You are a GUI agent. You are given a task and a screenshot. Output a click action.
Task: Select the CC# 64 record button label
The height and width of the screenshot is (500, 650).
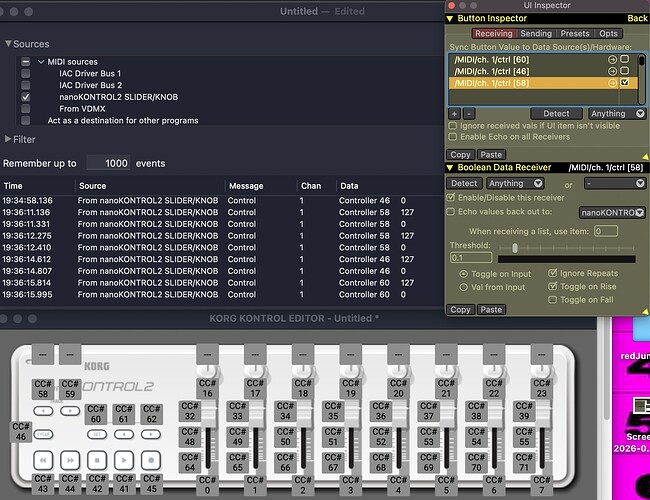[189, 462]
